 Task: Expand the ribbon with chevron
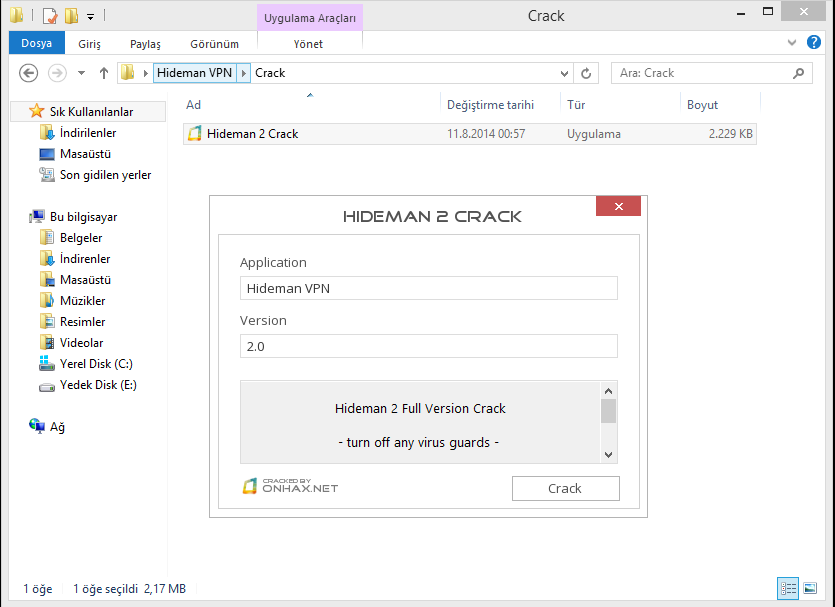click(x=792, y=43)
